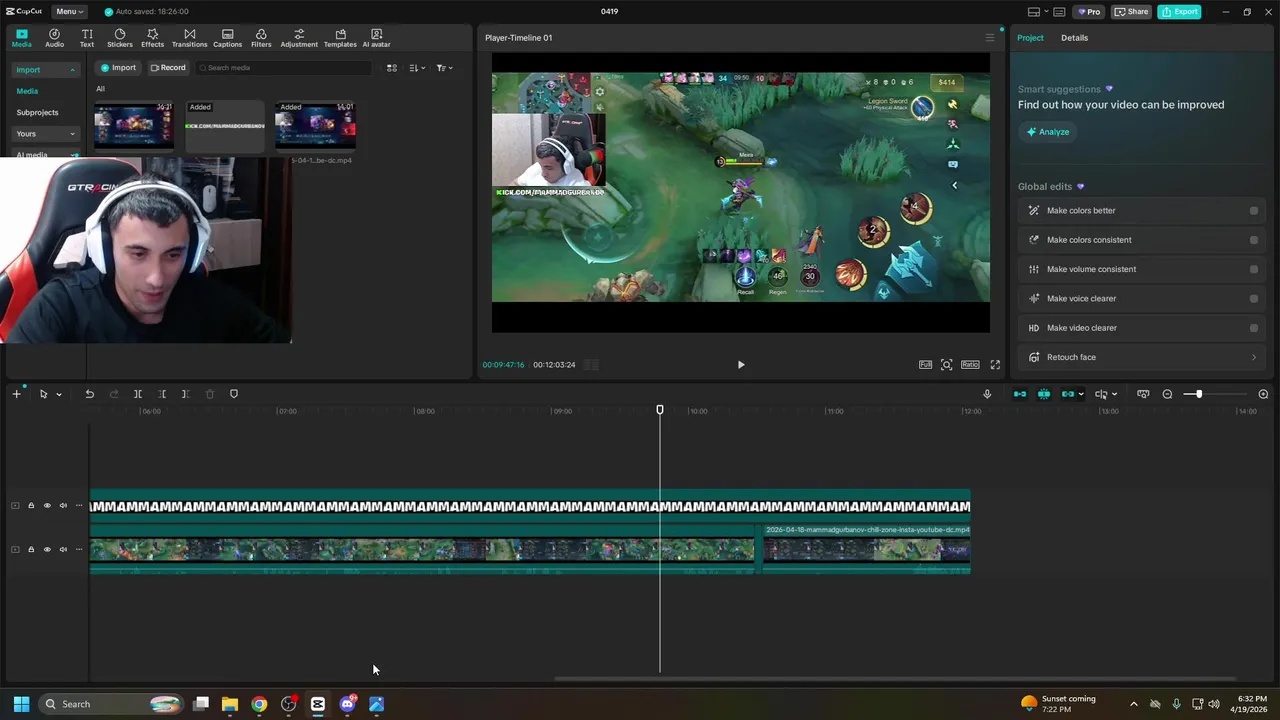
Task: Open the Effects panel
Action: (x=152, y=38)
